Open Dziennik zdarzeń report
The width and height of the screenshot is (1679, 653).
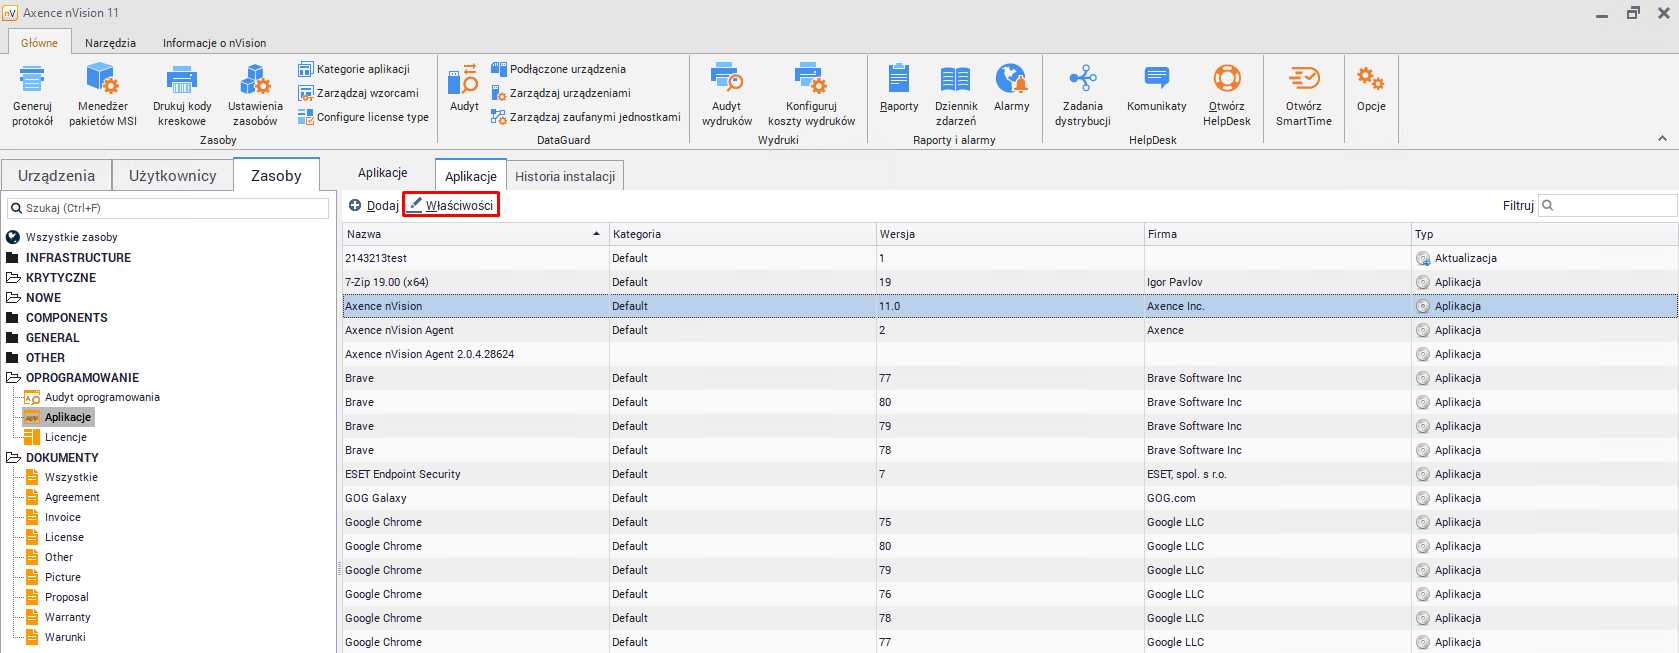point(955,80)
